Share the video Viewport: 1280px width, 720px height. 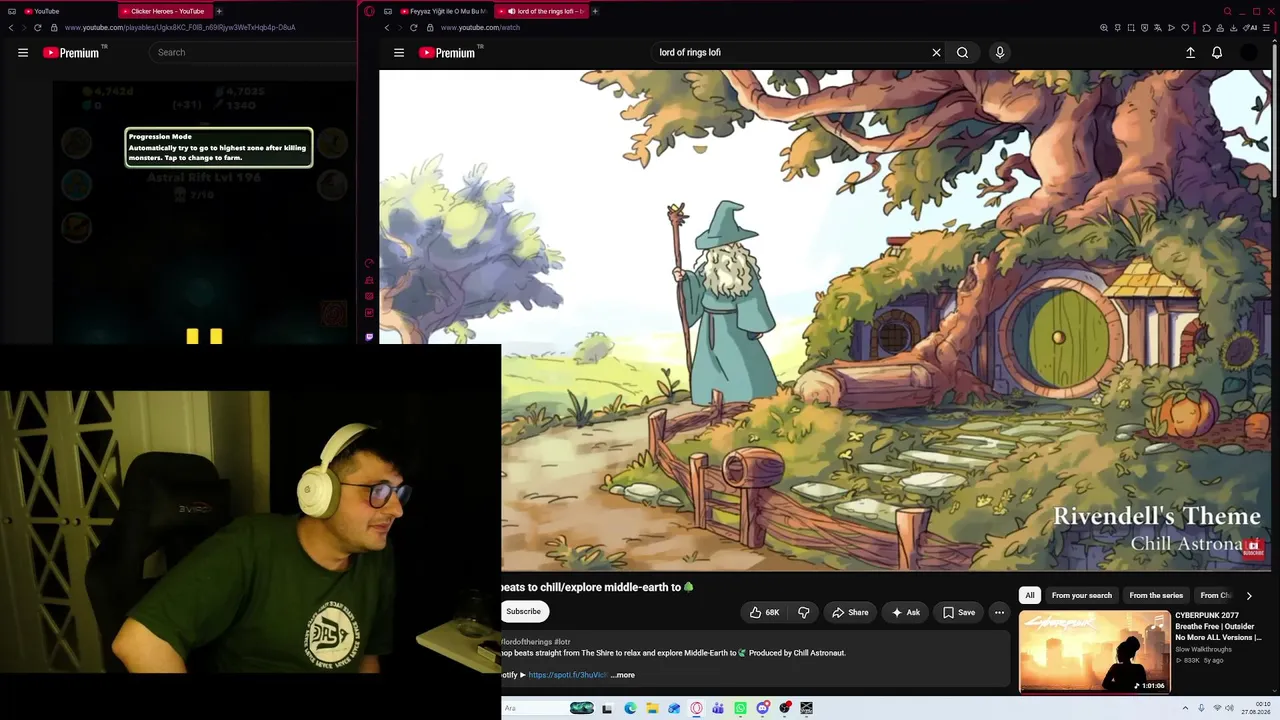pyautogui.click(x=850, y=612)
